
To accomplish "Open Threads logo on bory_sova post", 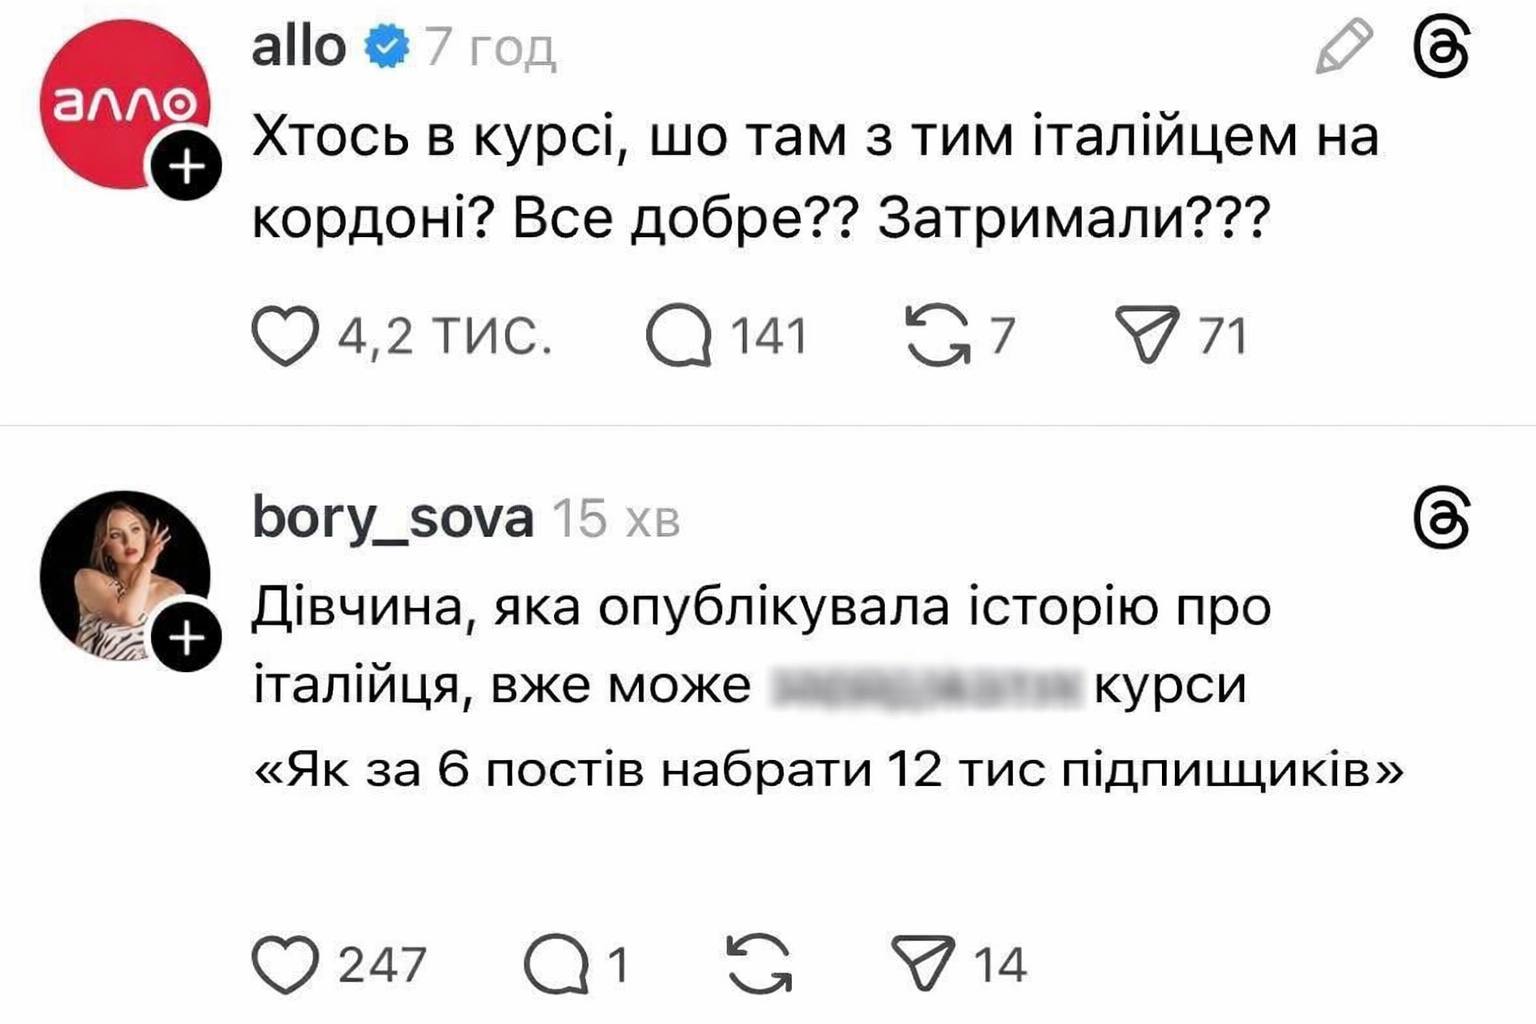I will 1442,519.
